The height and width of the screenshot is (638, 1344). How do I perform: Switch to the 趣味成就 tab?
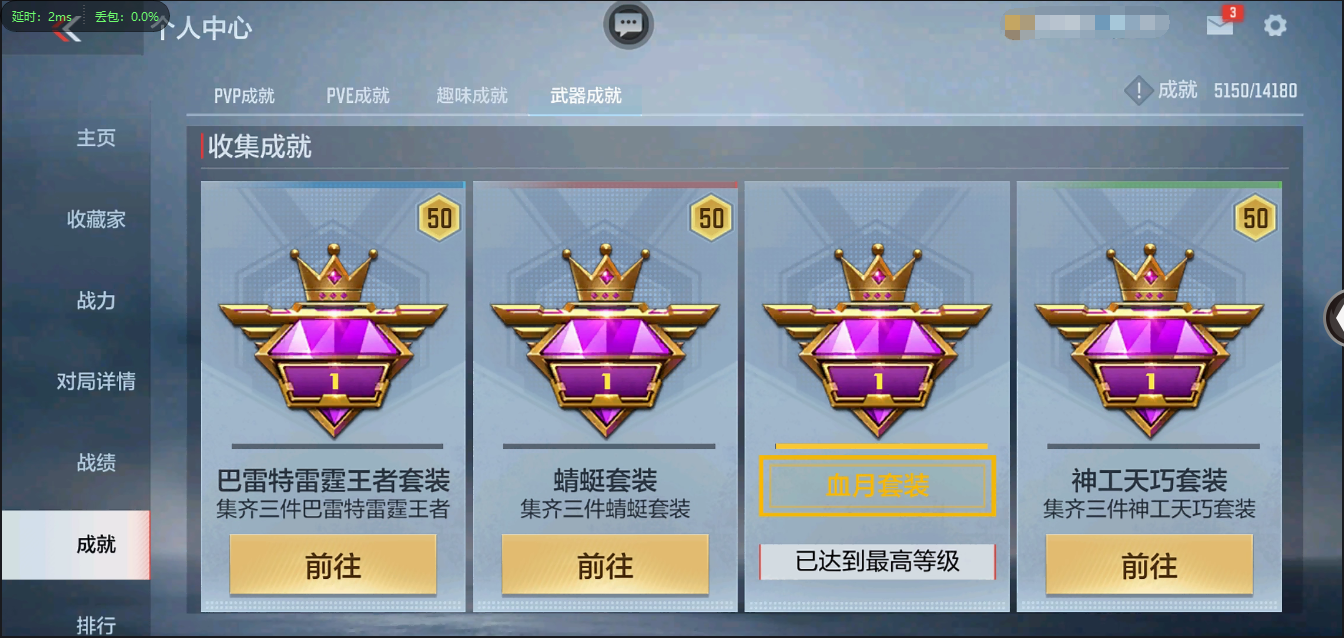[x=472, y=96]
